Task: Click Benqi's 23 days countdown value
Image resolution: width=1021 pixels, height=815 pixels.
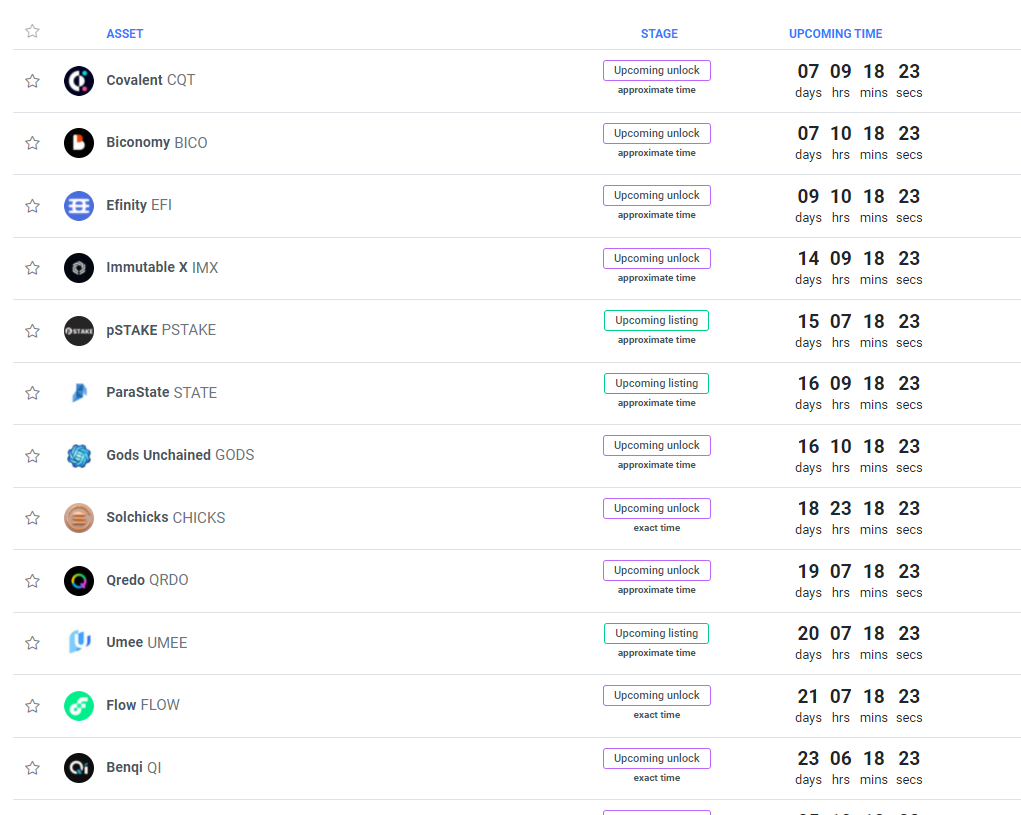Action: click(808, 758)
